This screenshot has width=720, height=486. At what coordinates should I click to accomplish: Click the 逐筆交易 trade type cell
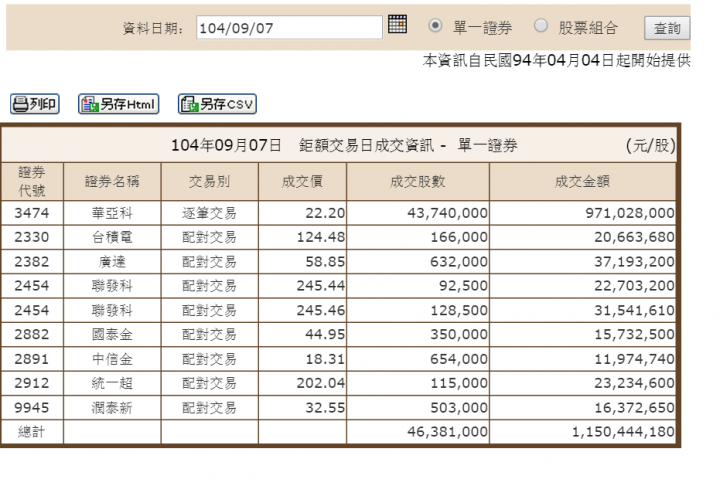(x=209, y=213)
